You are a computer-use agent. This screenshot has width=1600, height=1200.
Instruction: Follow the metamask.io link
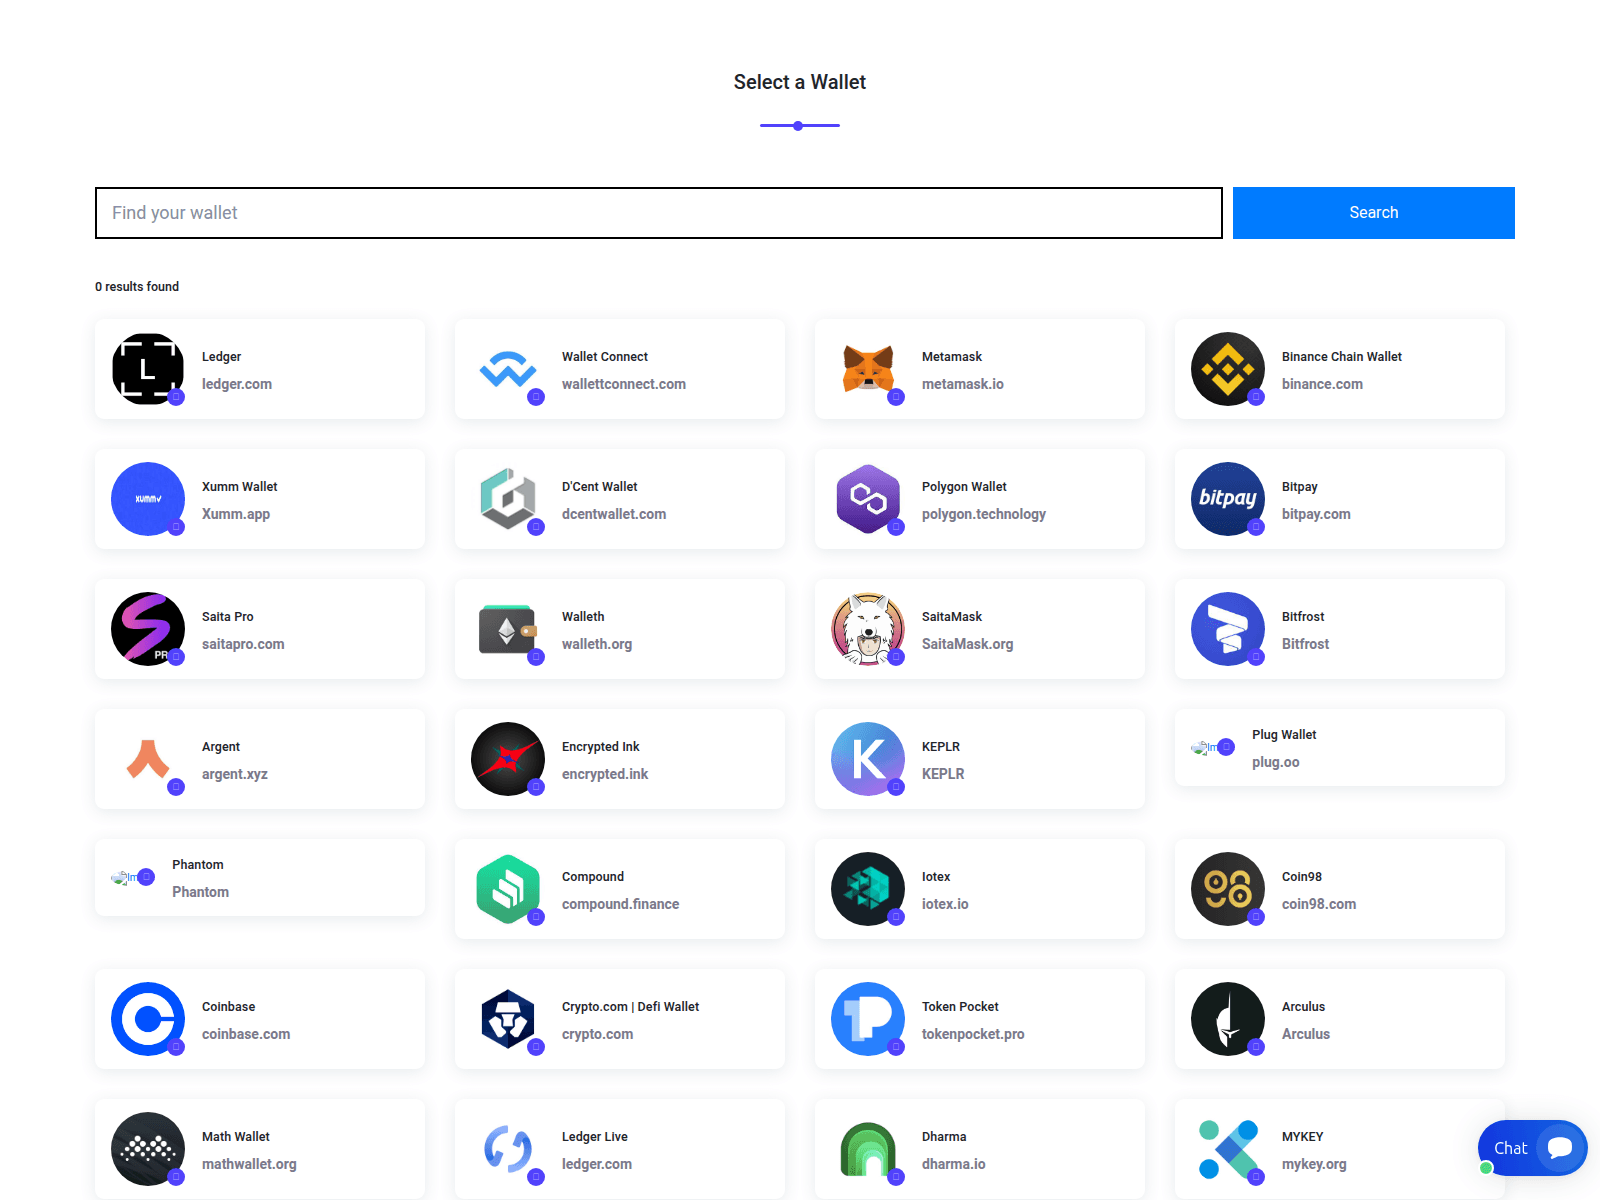click(963, 384)
